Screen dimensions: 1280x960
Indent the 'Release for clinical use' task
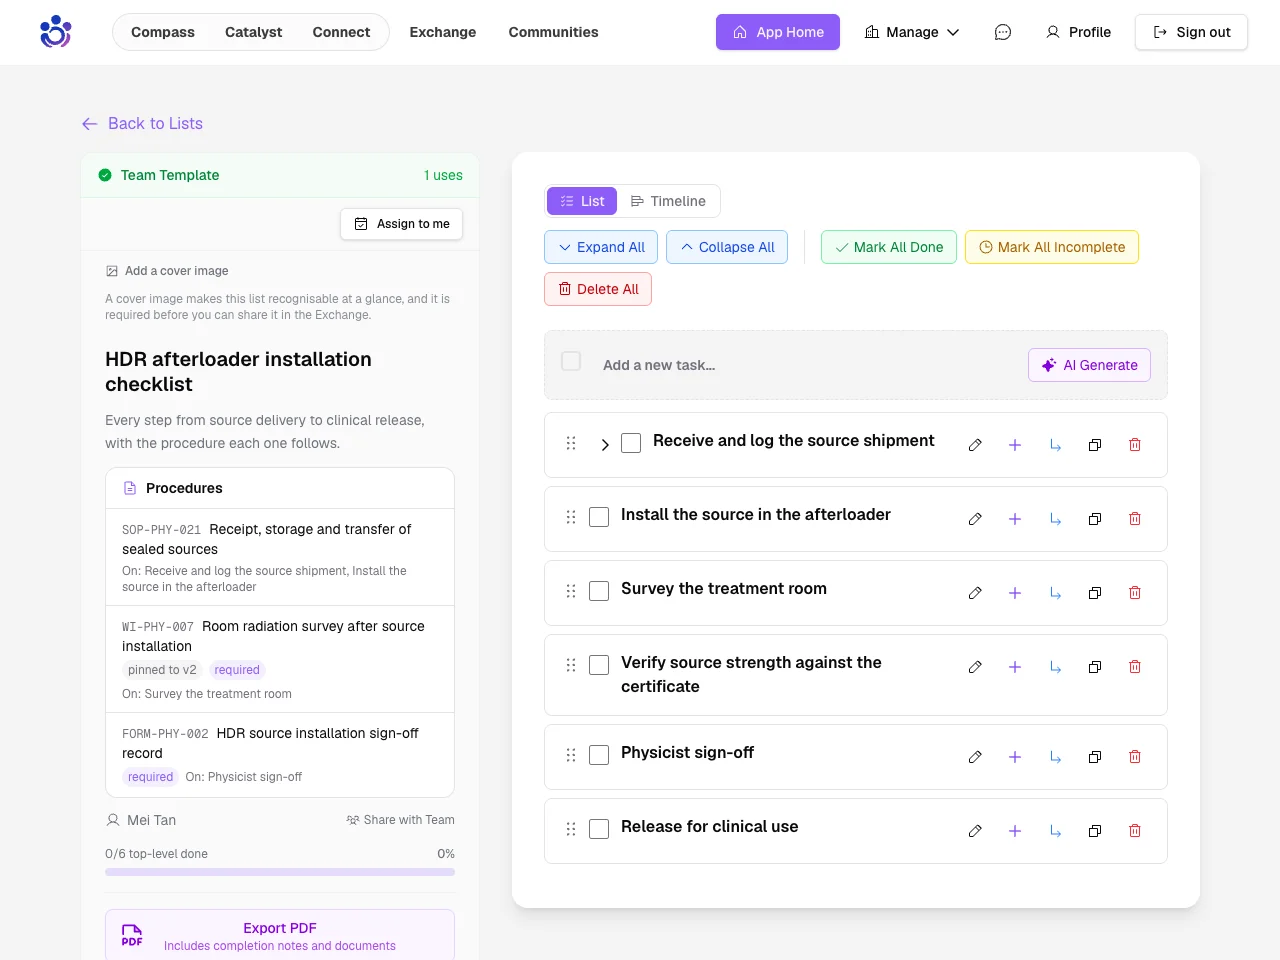[x=1055, y=831]
